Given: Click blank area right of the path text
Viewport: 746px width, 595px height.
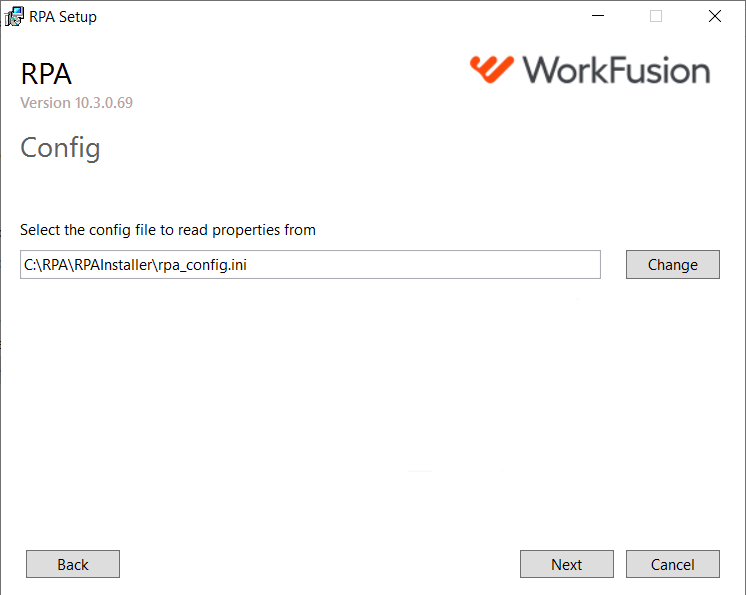Looking at the screenshot, I should [423, 264].
